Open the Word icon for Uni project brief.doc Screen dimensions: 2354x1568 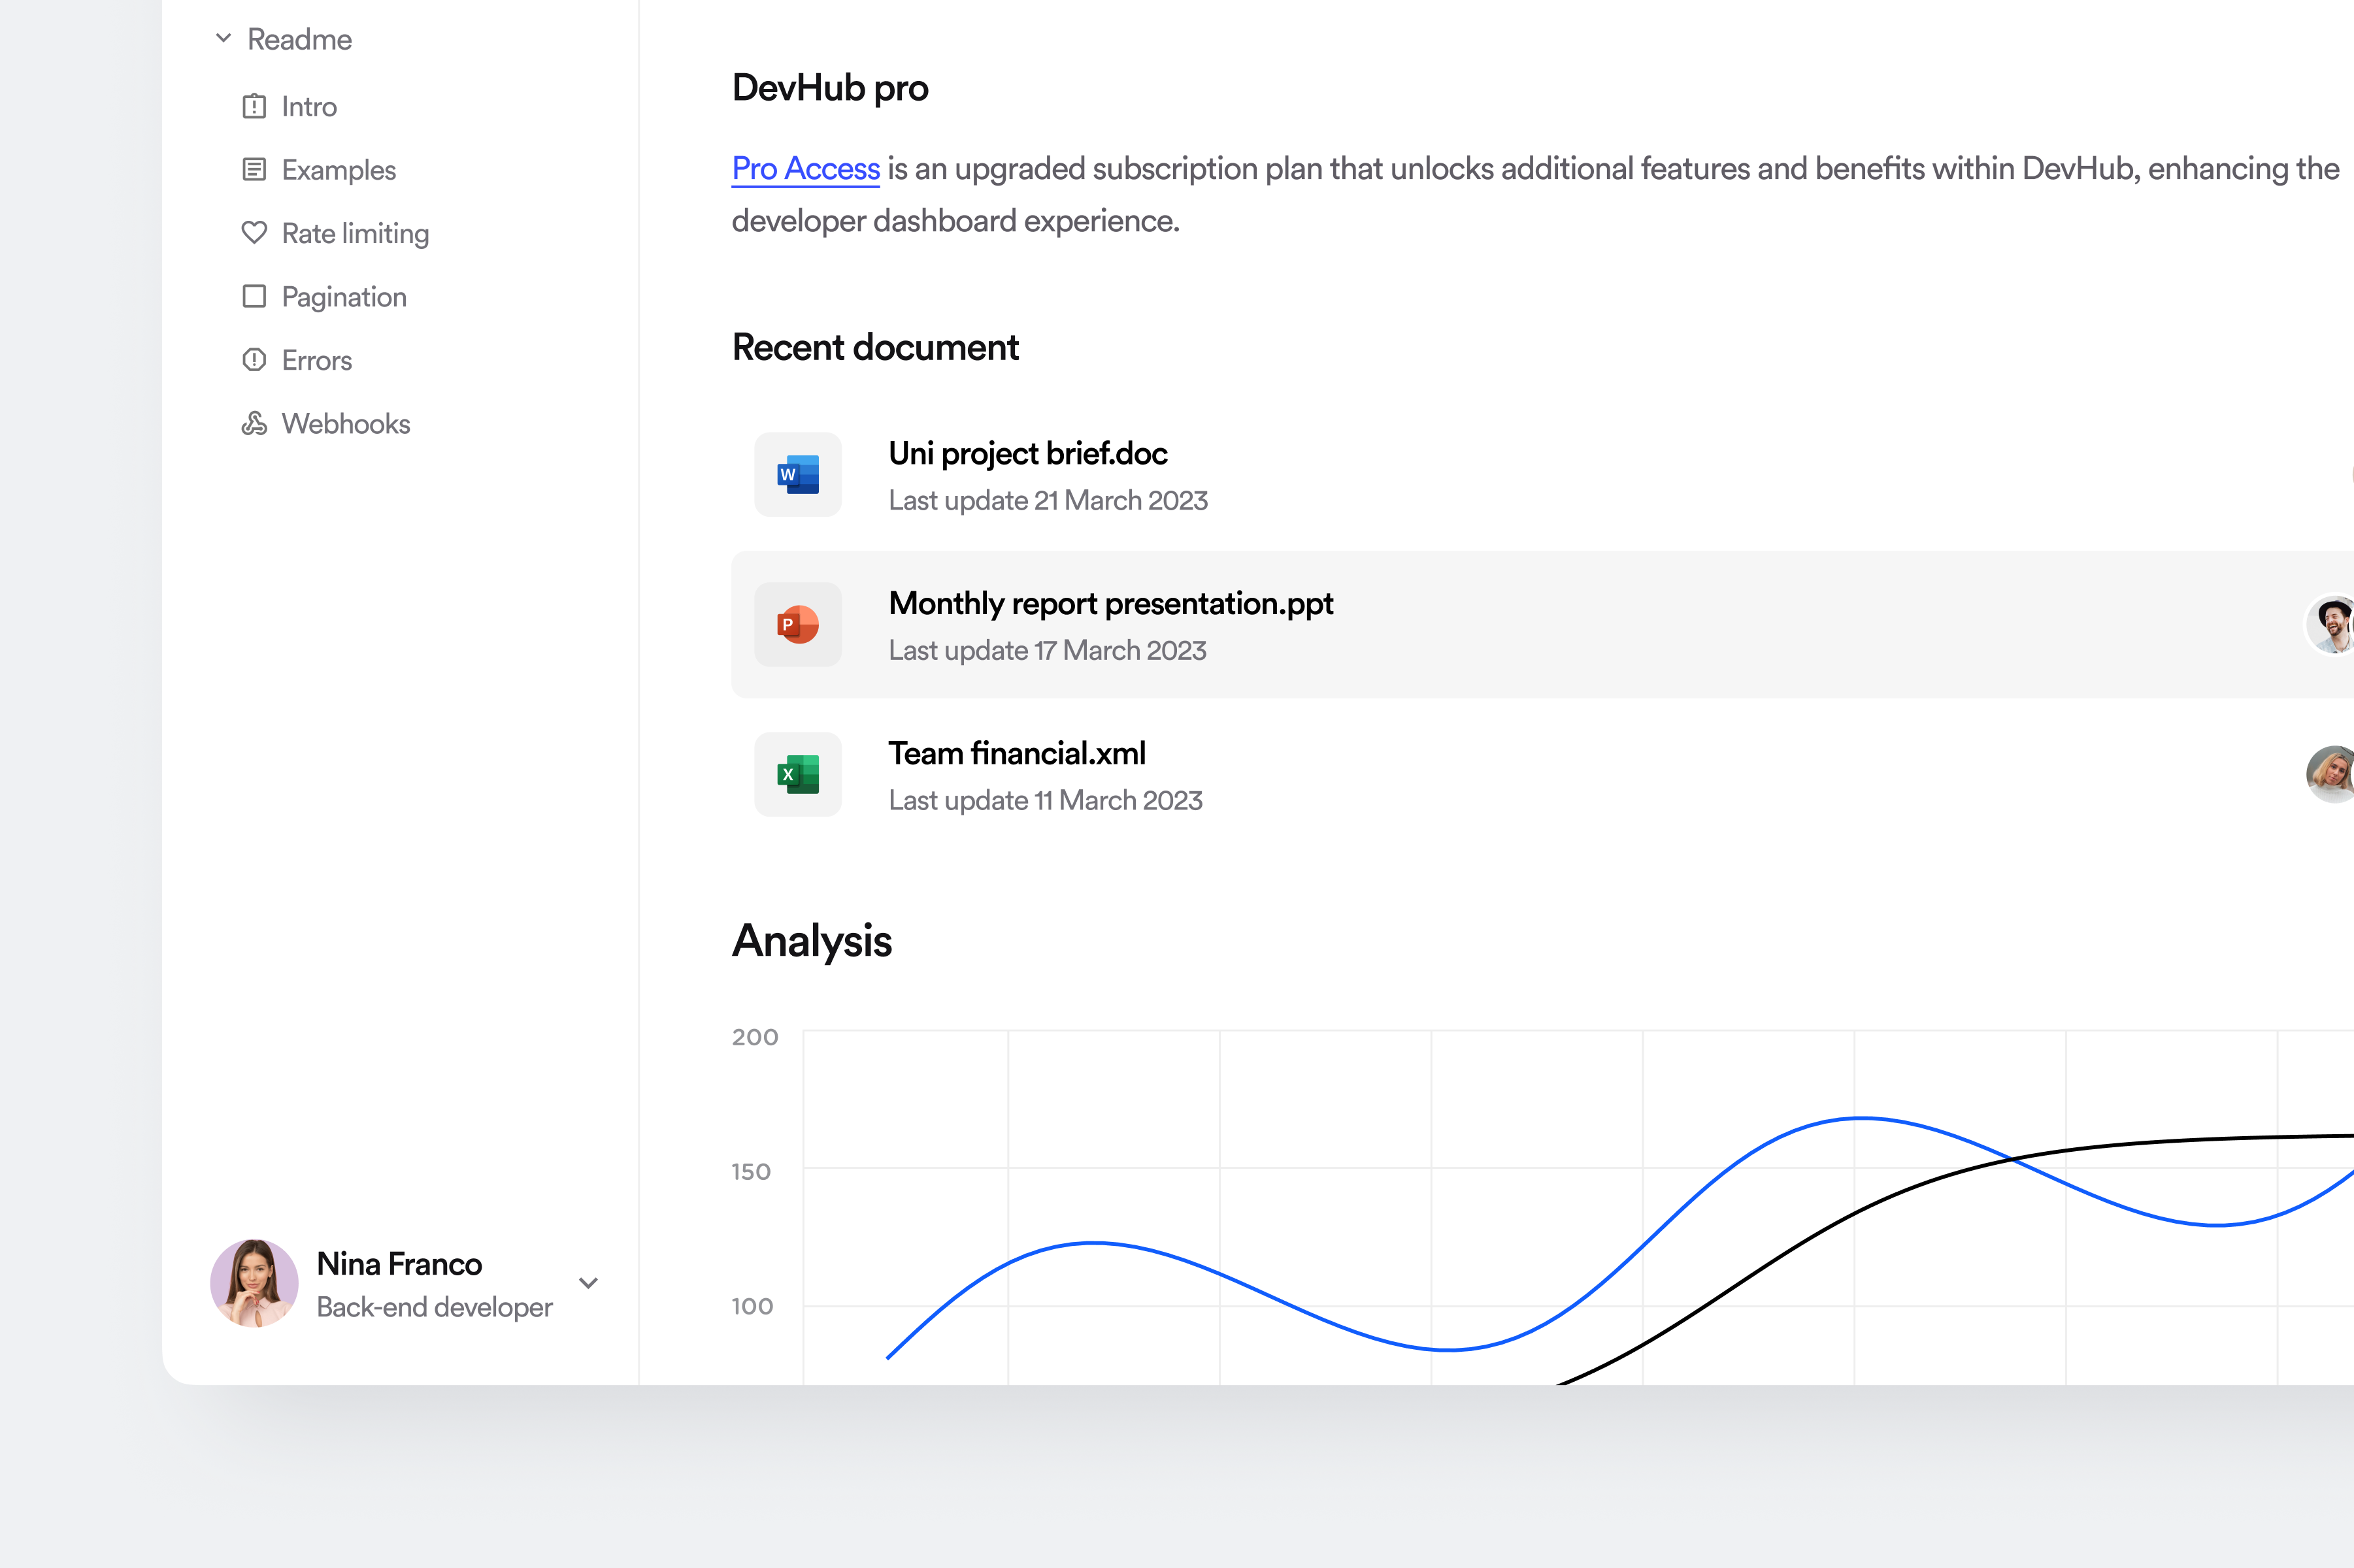[x=797, y=474]
